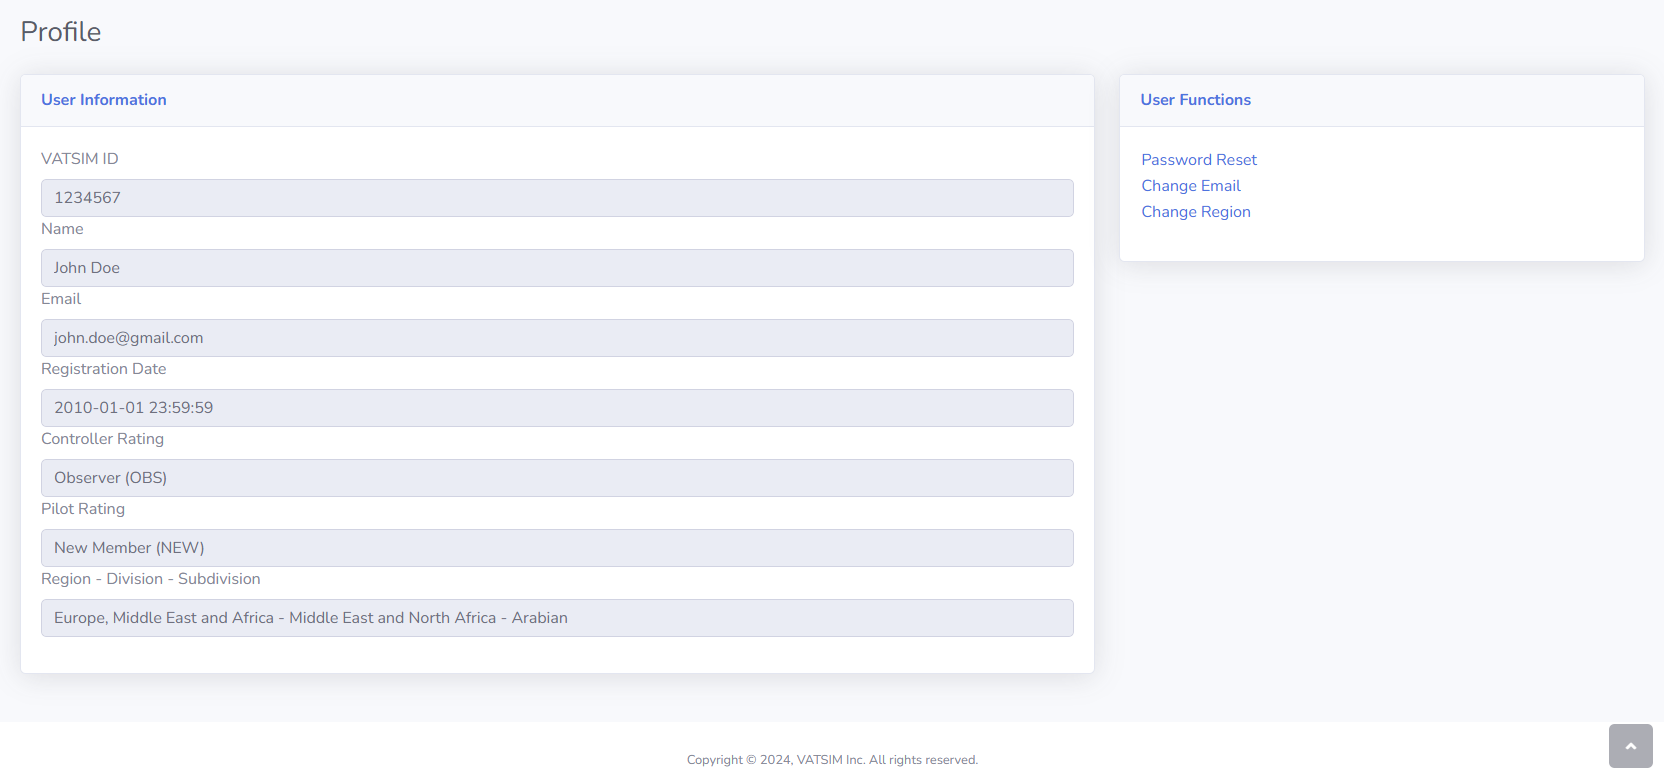Click the Region - Division - Subdivision field

click(x=557, y=618)
